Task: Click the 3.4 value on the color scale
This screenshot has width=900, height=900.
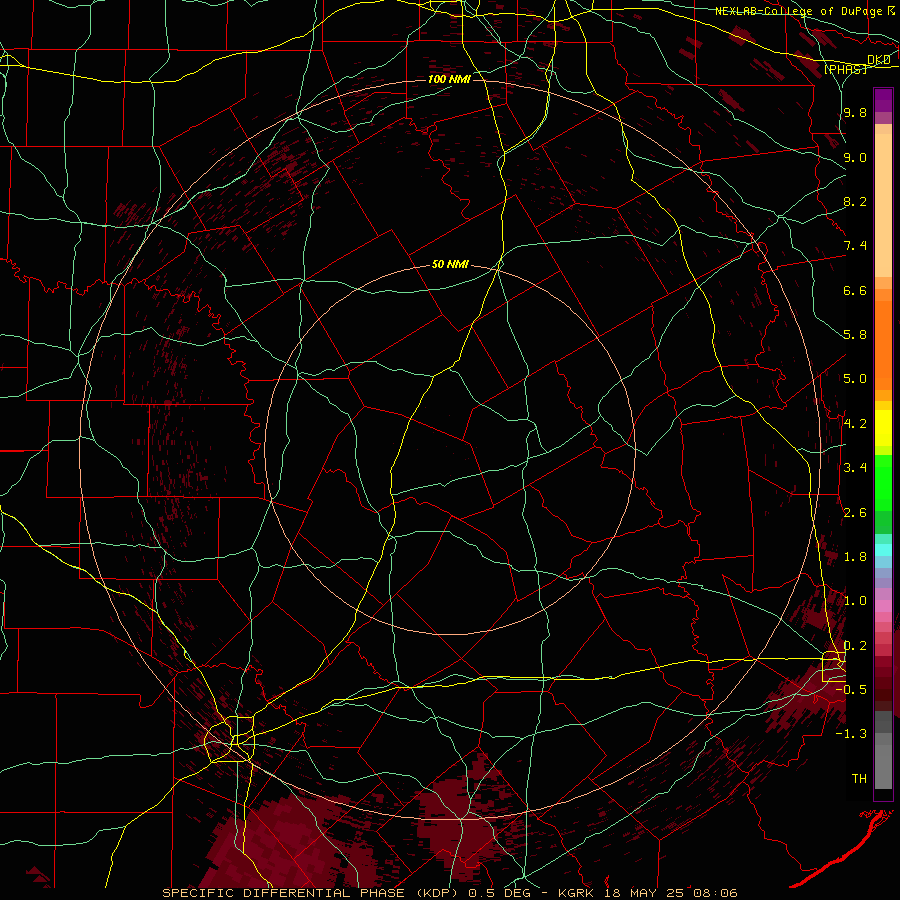Action: 855,468
